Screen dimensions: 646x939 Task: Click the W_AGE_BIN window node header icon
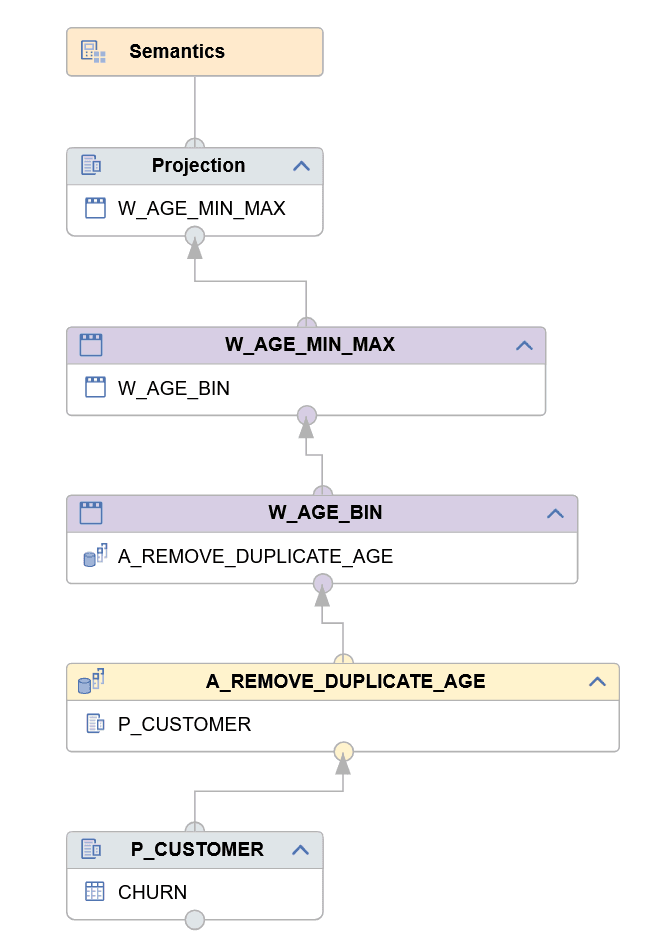click(91, 513)
